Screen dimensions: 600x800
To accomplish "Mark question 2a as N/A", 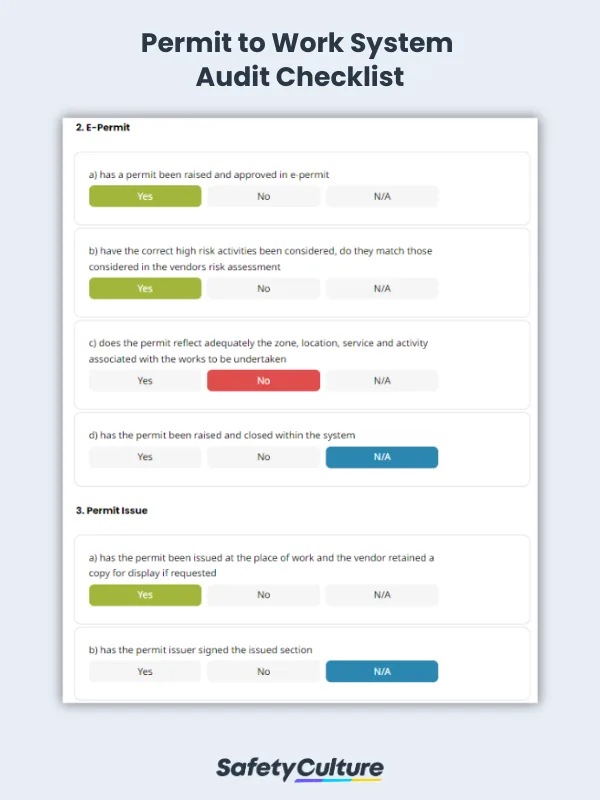I will click(381, 196).
